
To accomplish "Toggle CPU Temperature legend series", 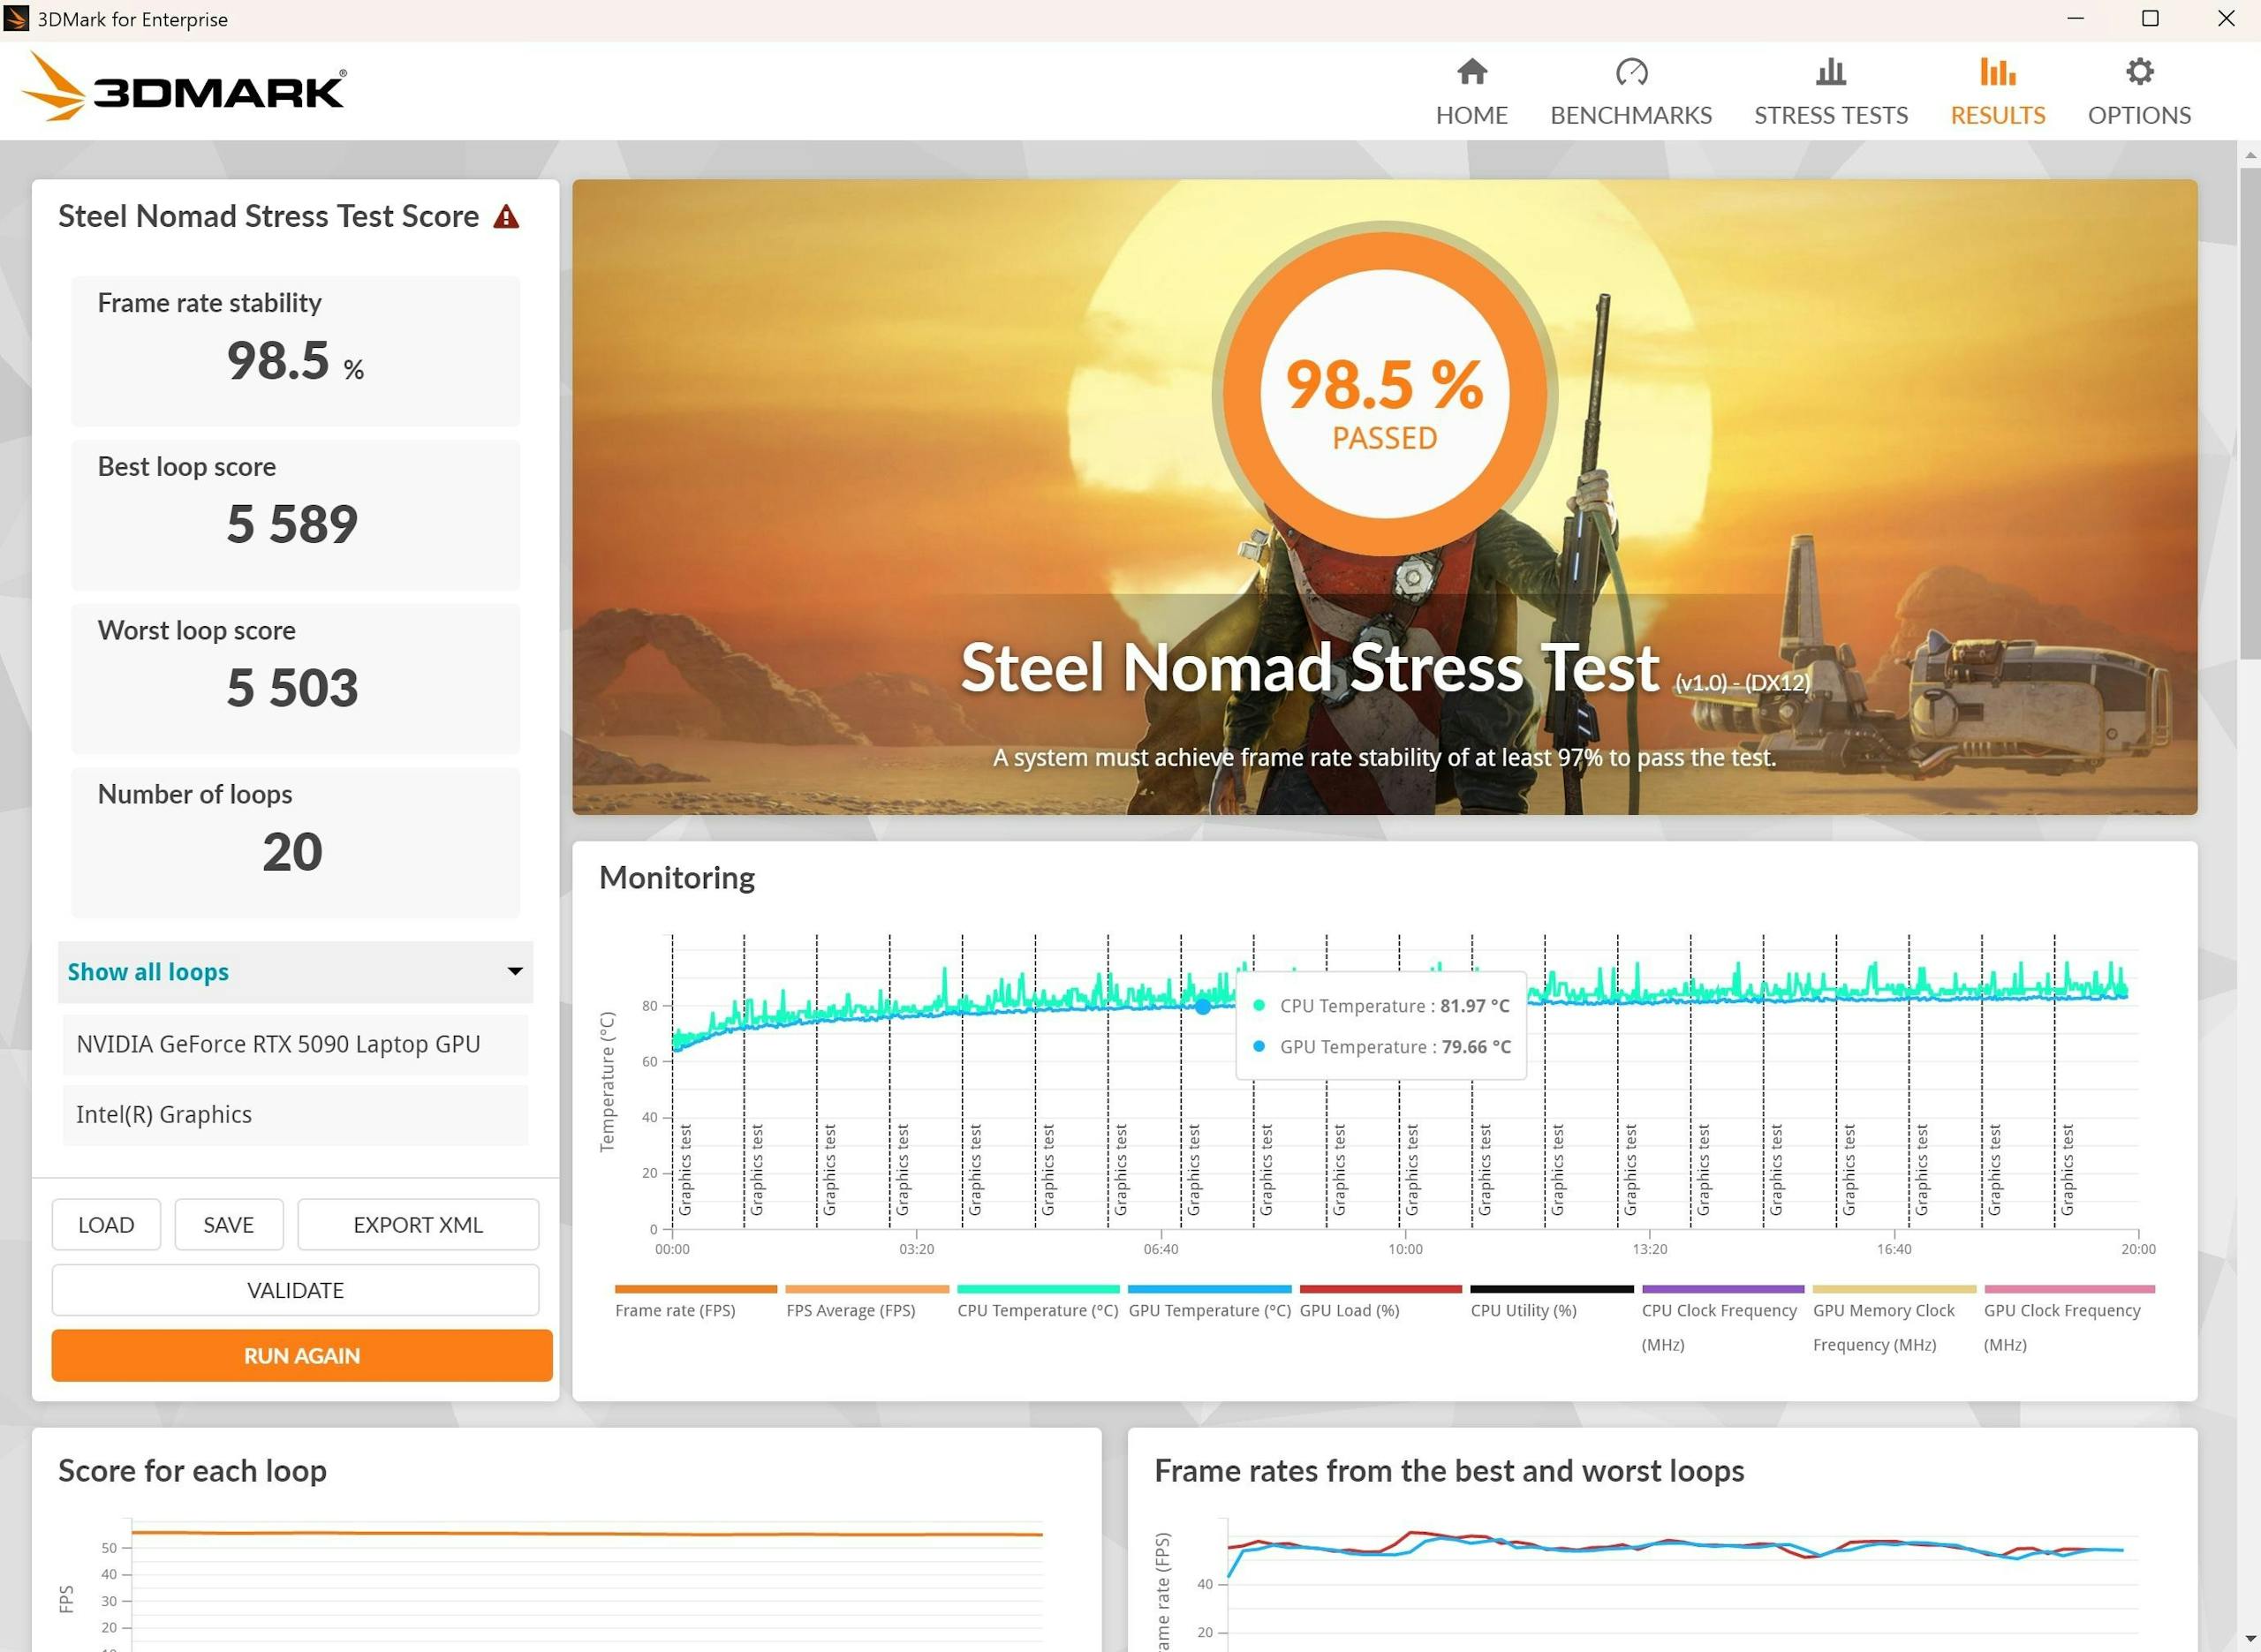I will pos(1037,1311).
